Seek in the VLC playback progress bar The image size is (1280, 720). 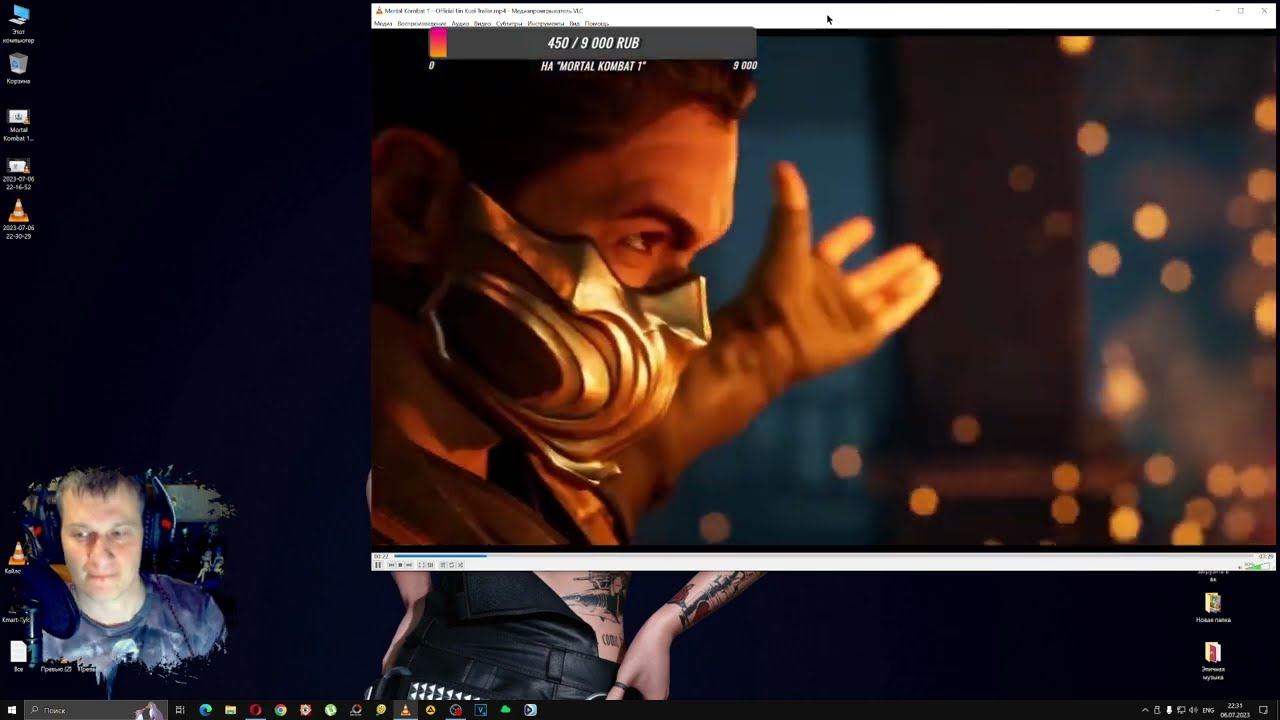[x=823, y=556]
